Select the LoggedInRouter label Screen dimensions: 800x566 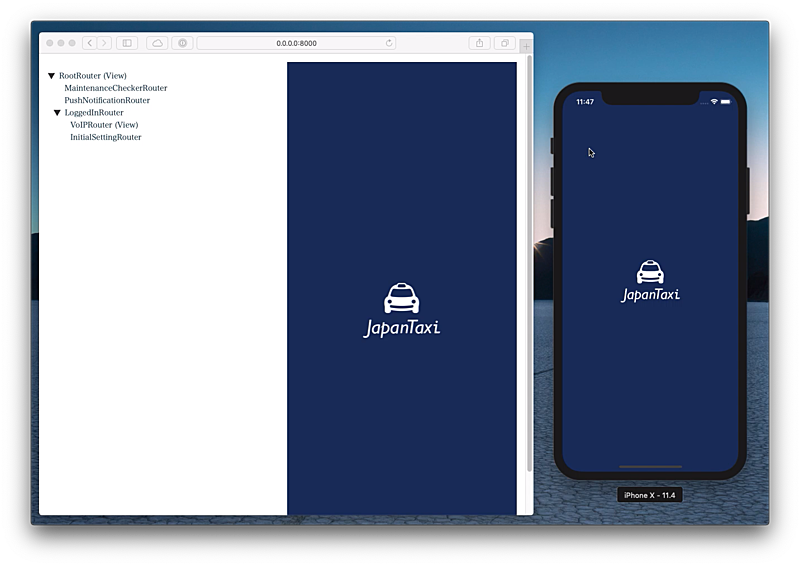pyautogui.click(x=94, y=112)
